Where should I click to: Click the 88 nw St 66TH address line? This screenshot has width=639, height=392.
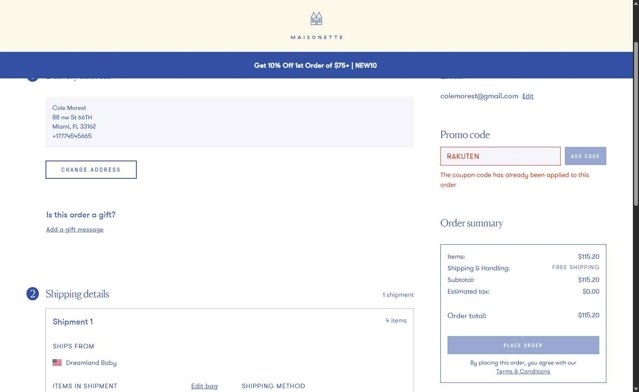[x=72, y=117]
